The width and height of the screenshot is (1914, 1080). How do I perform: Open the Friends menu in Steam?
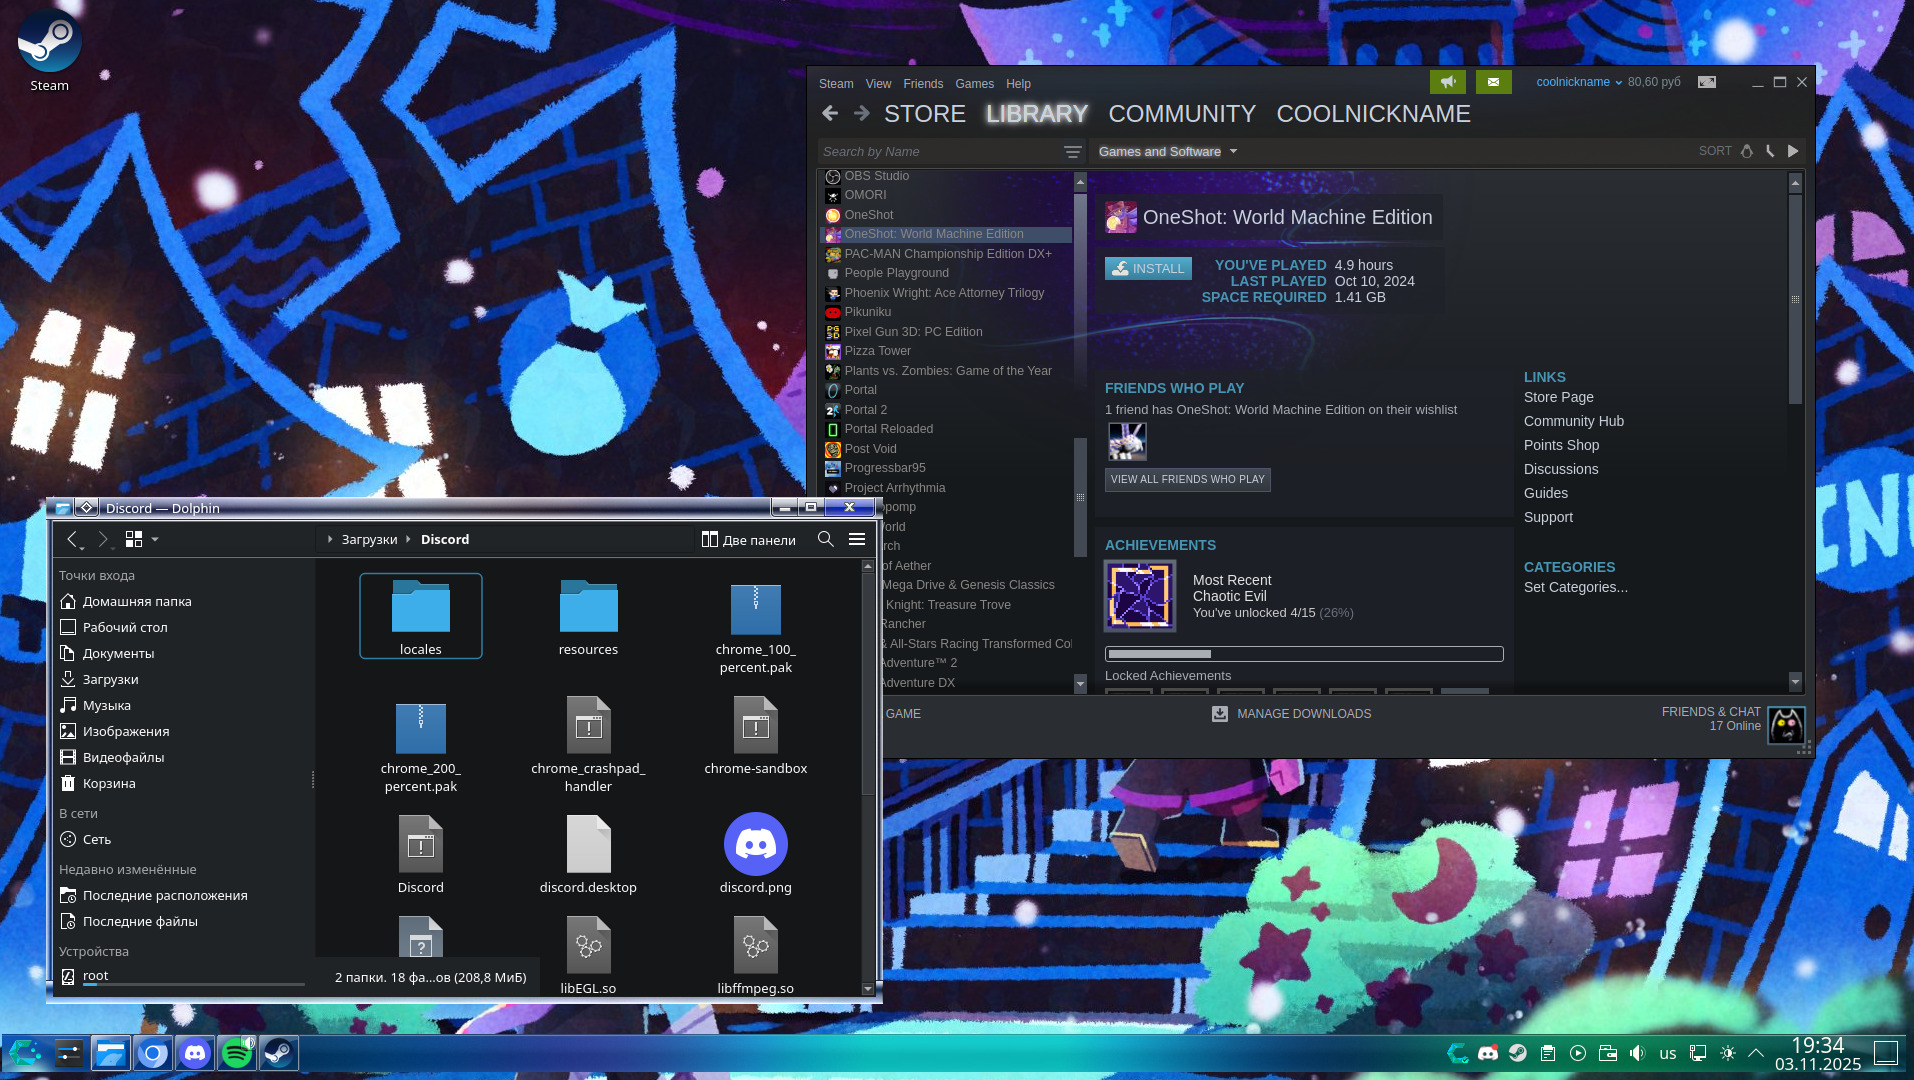click(922, 84)
